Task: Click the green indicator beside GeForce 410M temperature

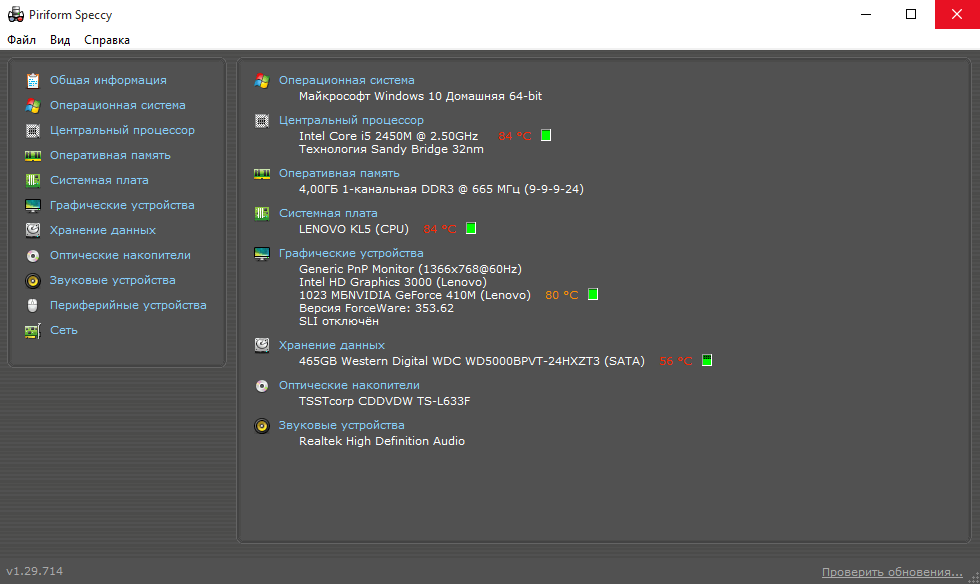Action: click(592, 294)
